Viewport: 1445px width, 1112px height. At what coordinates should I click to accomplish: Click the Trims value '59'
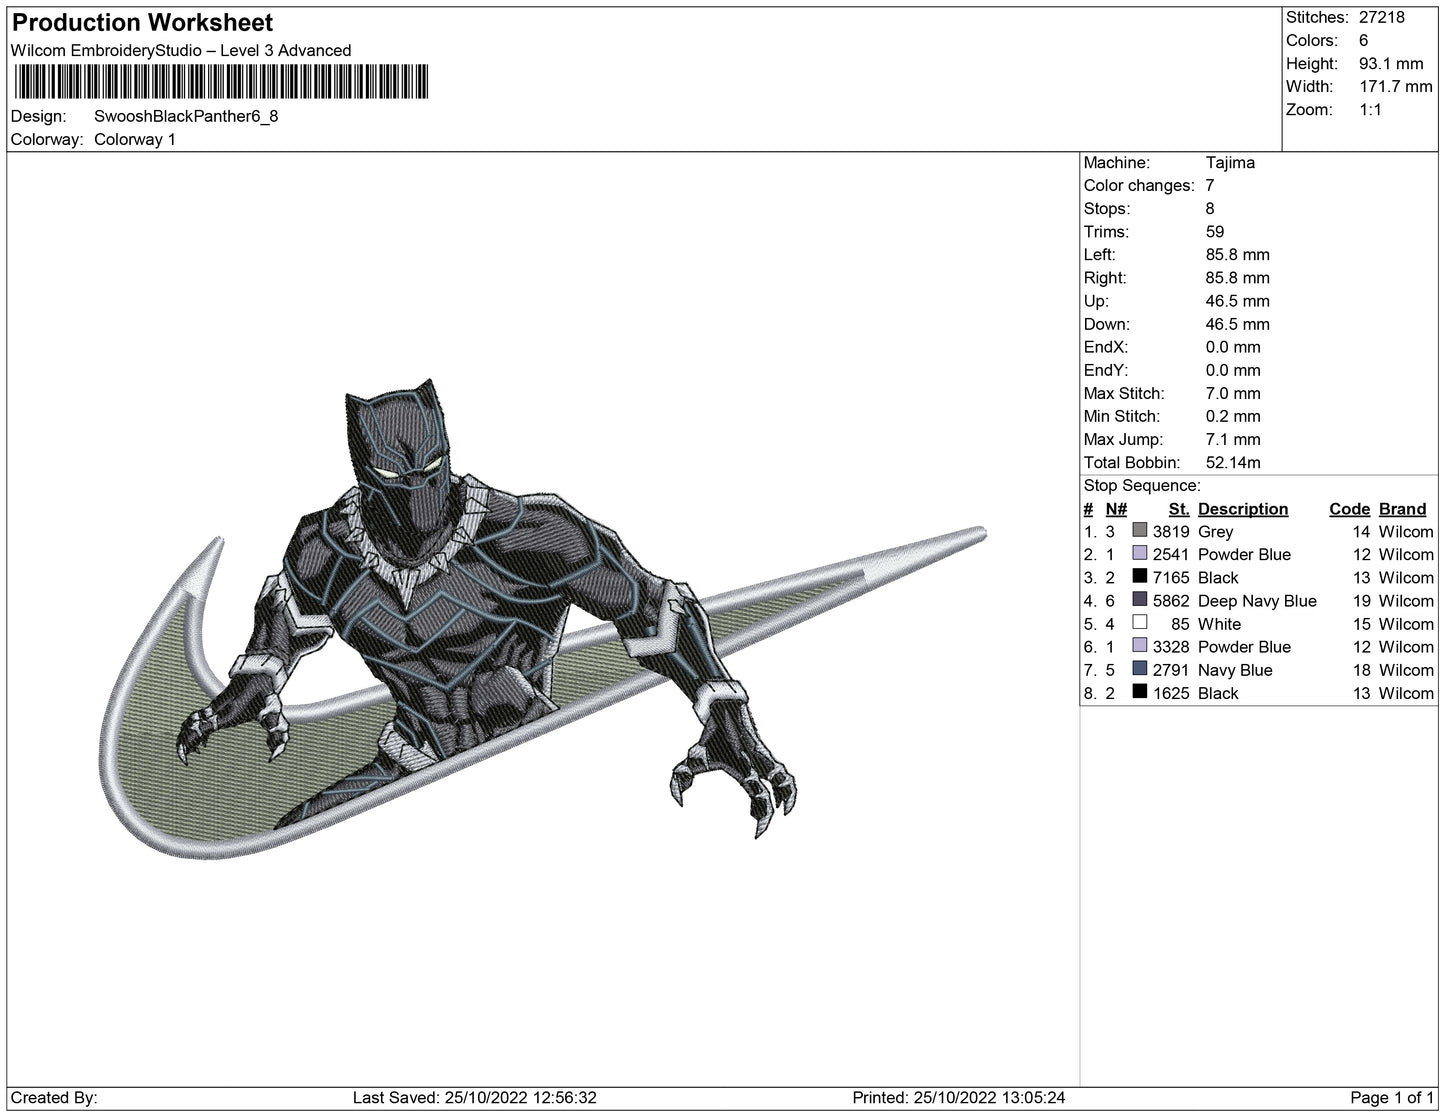pos(1215,231)
